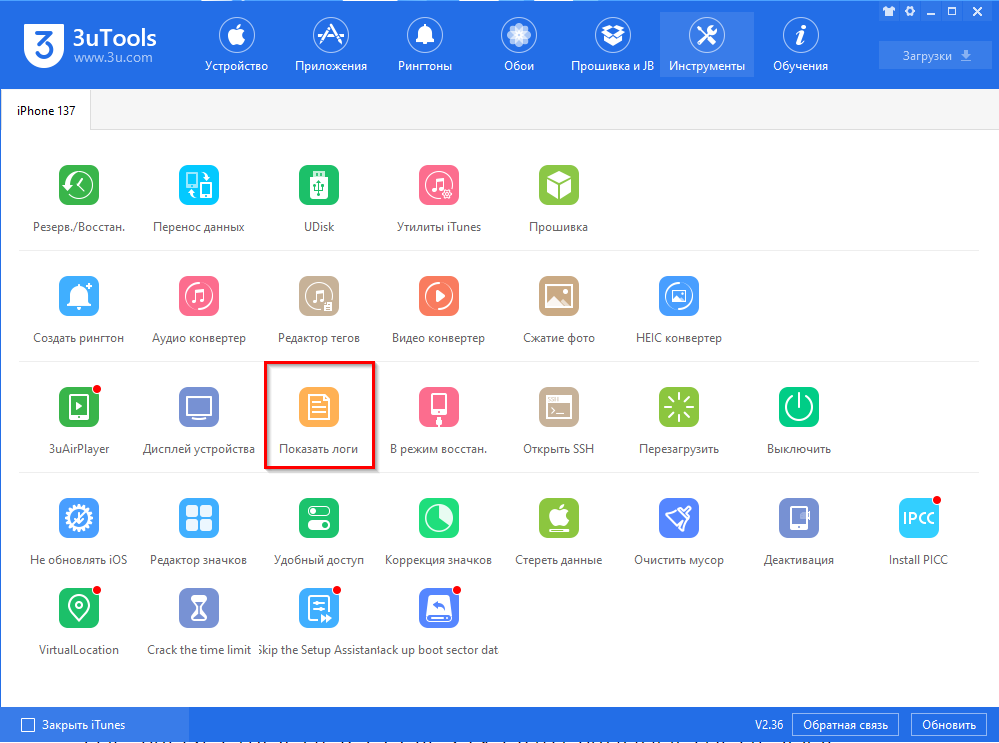Switch to the Устройство section

point(236,44)
